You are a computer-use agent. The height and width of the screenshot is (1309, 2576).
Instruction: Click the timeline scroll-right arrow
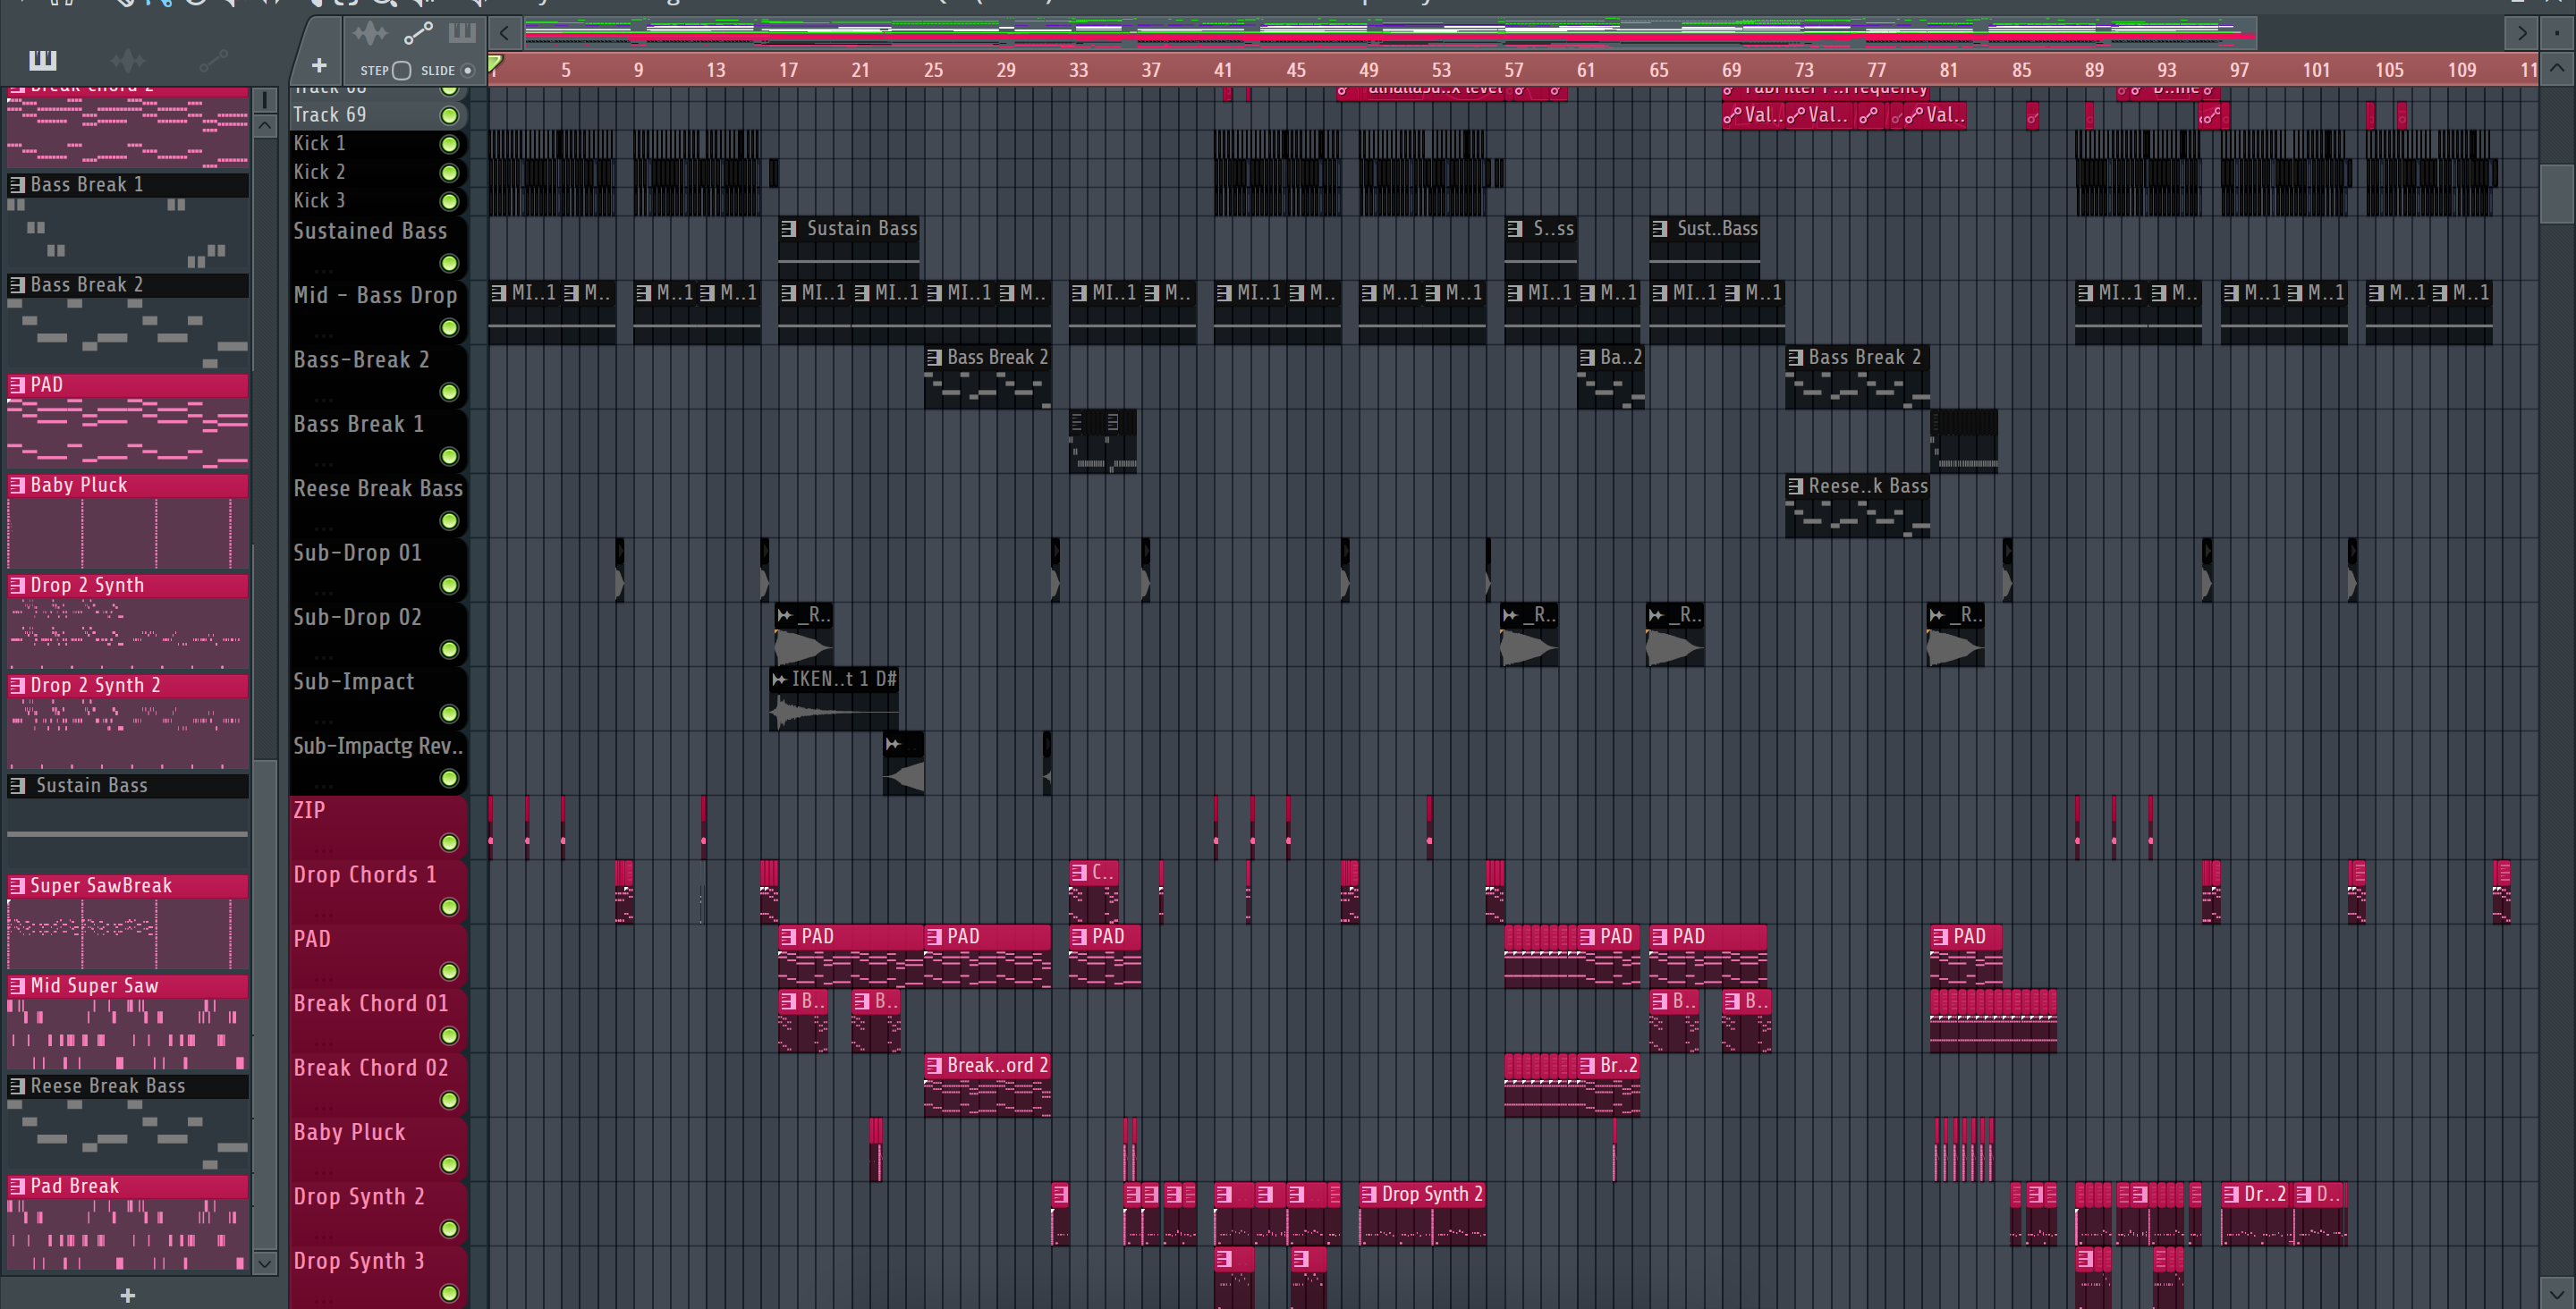[x=2522, y=33]
